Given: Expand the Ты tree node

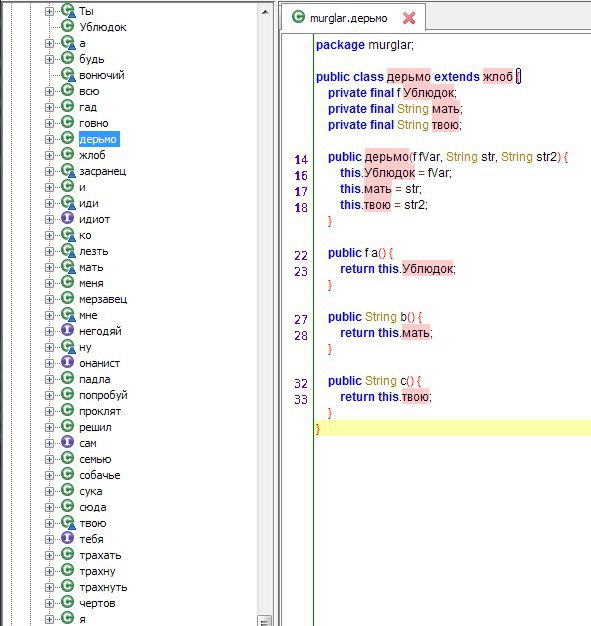Looking at the screenshot, I should click(x=49, y=11).
